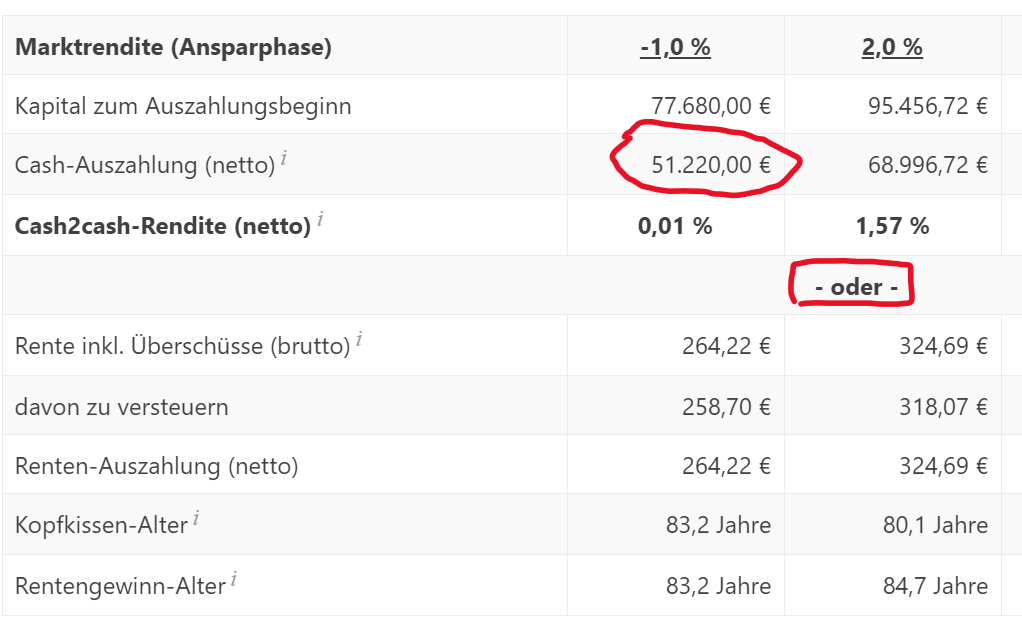Click the 0,01 % Cash2cash return value
1022x626 pixels.
tap(675, 226)
